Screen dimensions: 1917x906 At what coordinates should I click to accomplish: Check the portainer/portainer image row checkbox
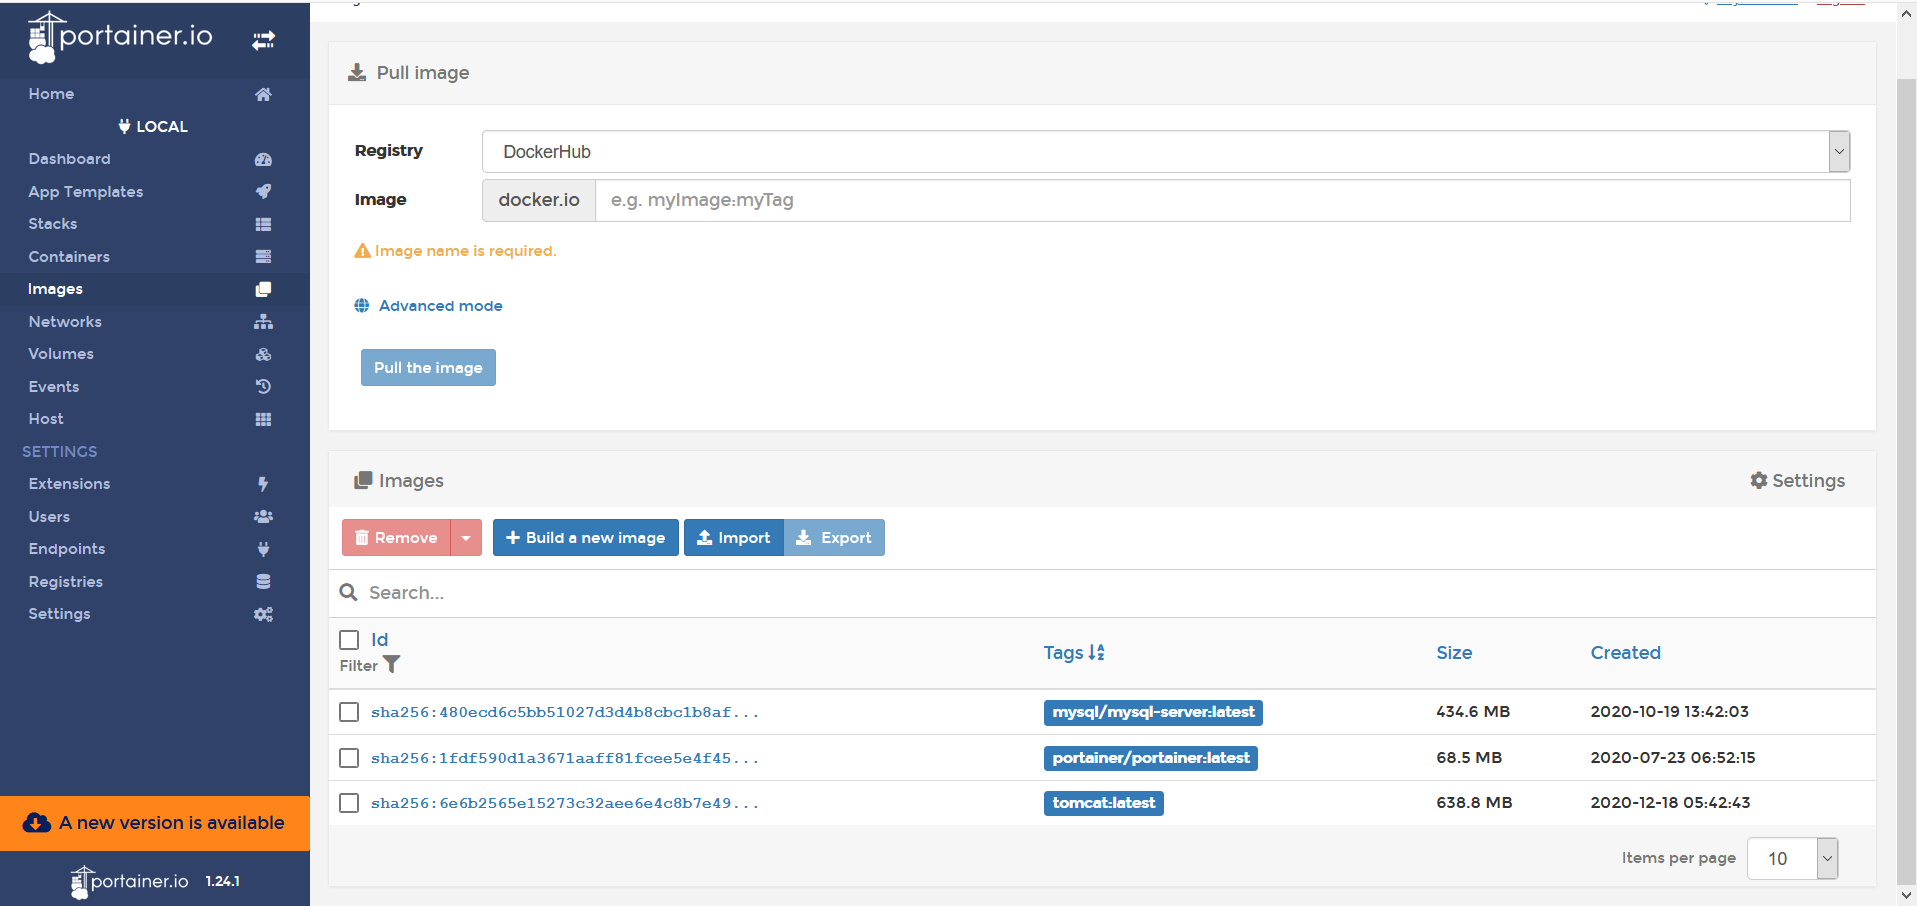click(x=349, y=757)
